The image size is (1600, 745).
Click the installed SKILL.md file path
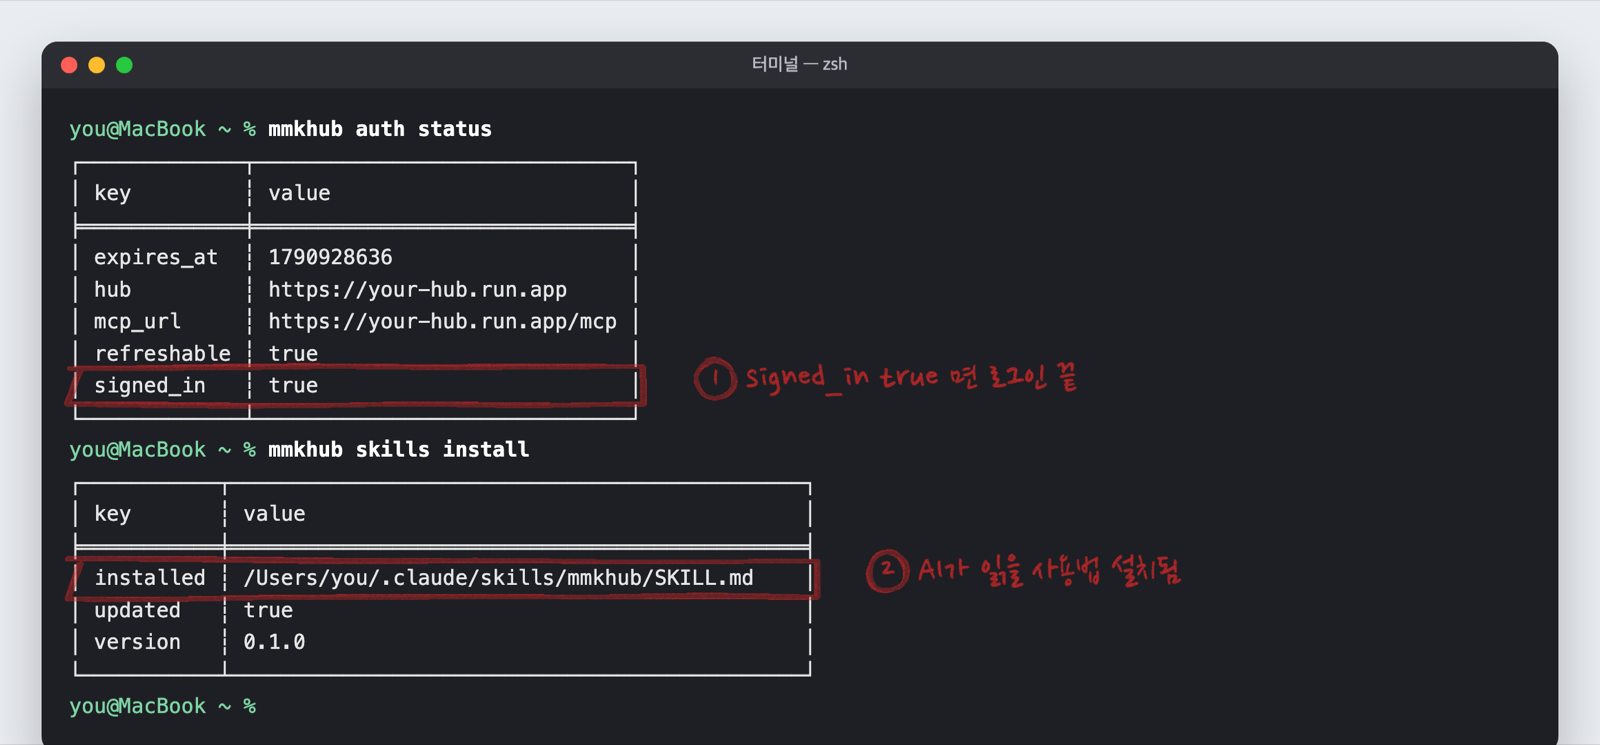[498, 578]
